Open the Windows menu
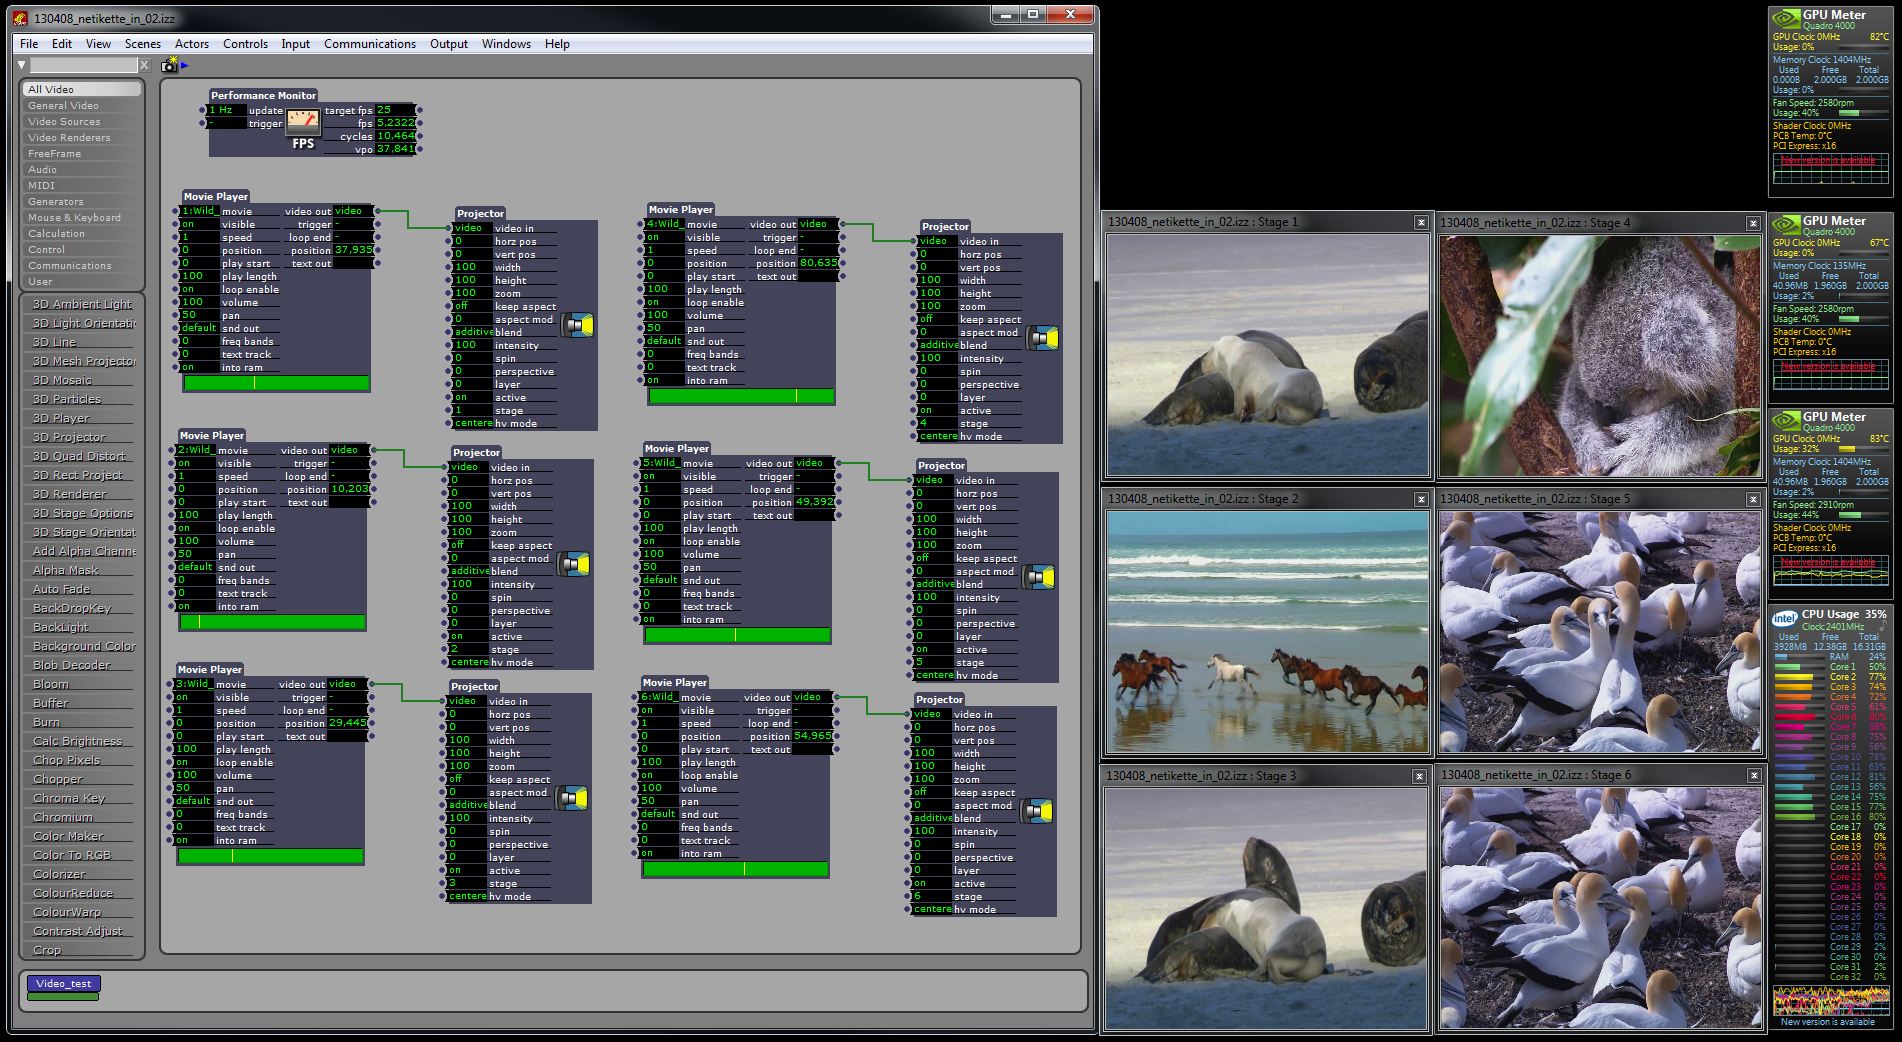This screenshot has height=1042, width=1902. click(x=506, y=44)
